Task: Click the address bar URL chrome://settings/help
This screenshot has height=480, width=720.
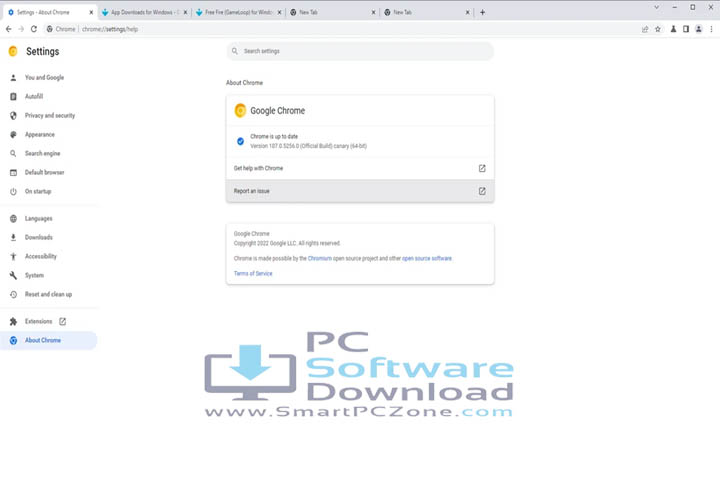Action: click(110, 29)
